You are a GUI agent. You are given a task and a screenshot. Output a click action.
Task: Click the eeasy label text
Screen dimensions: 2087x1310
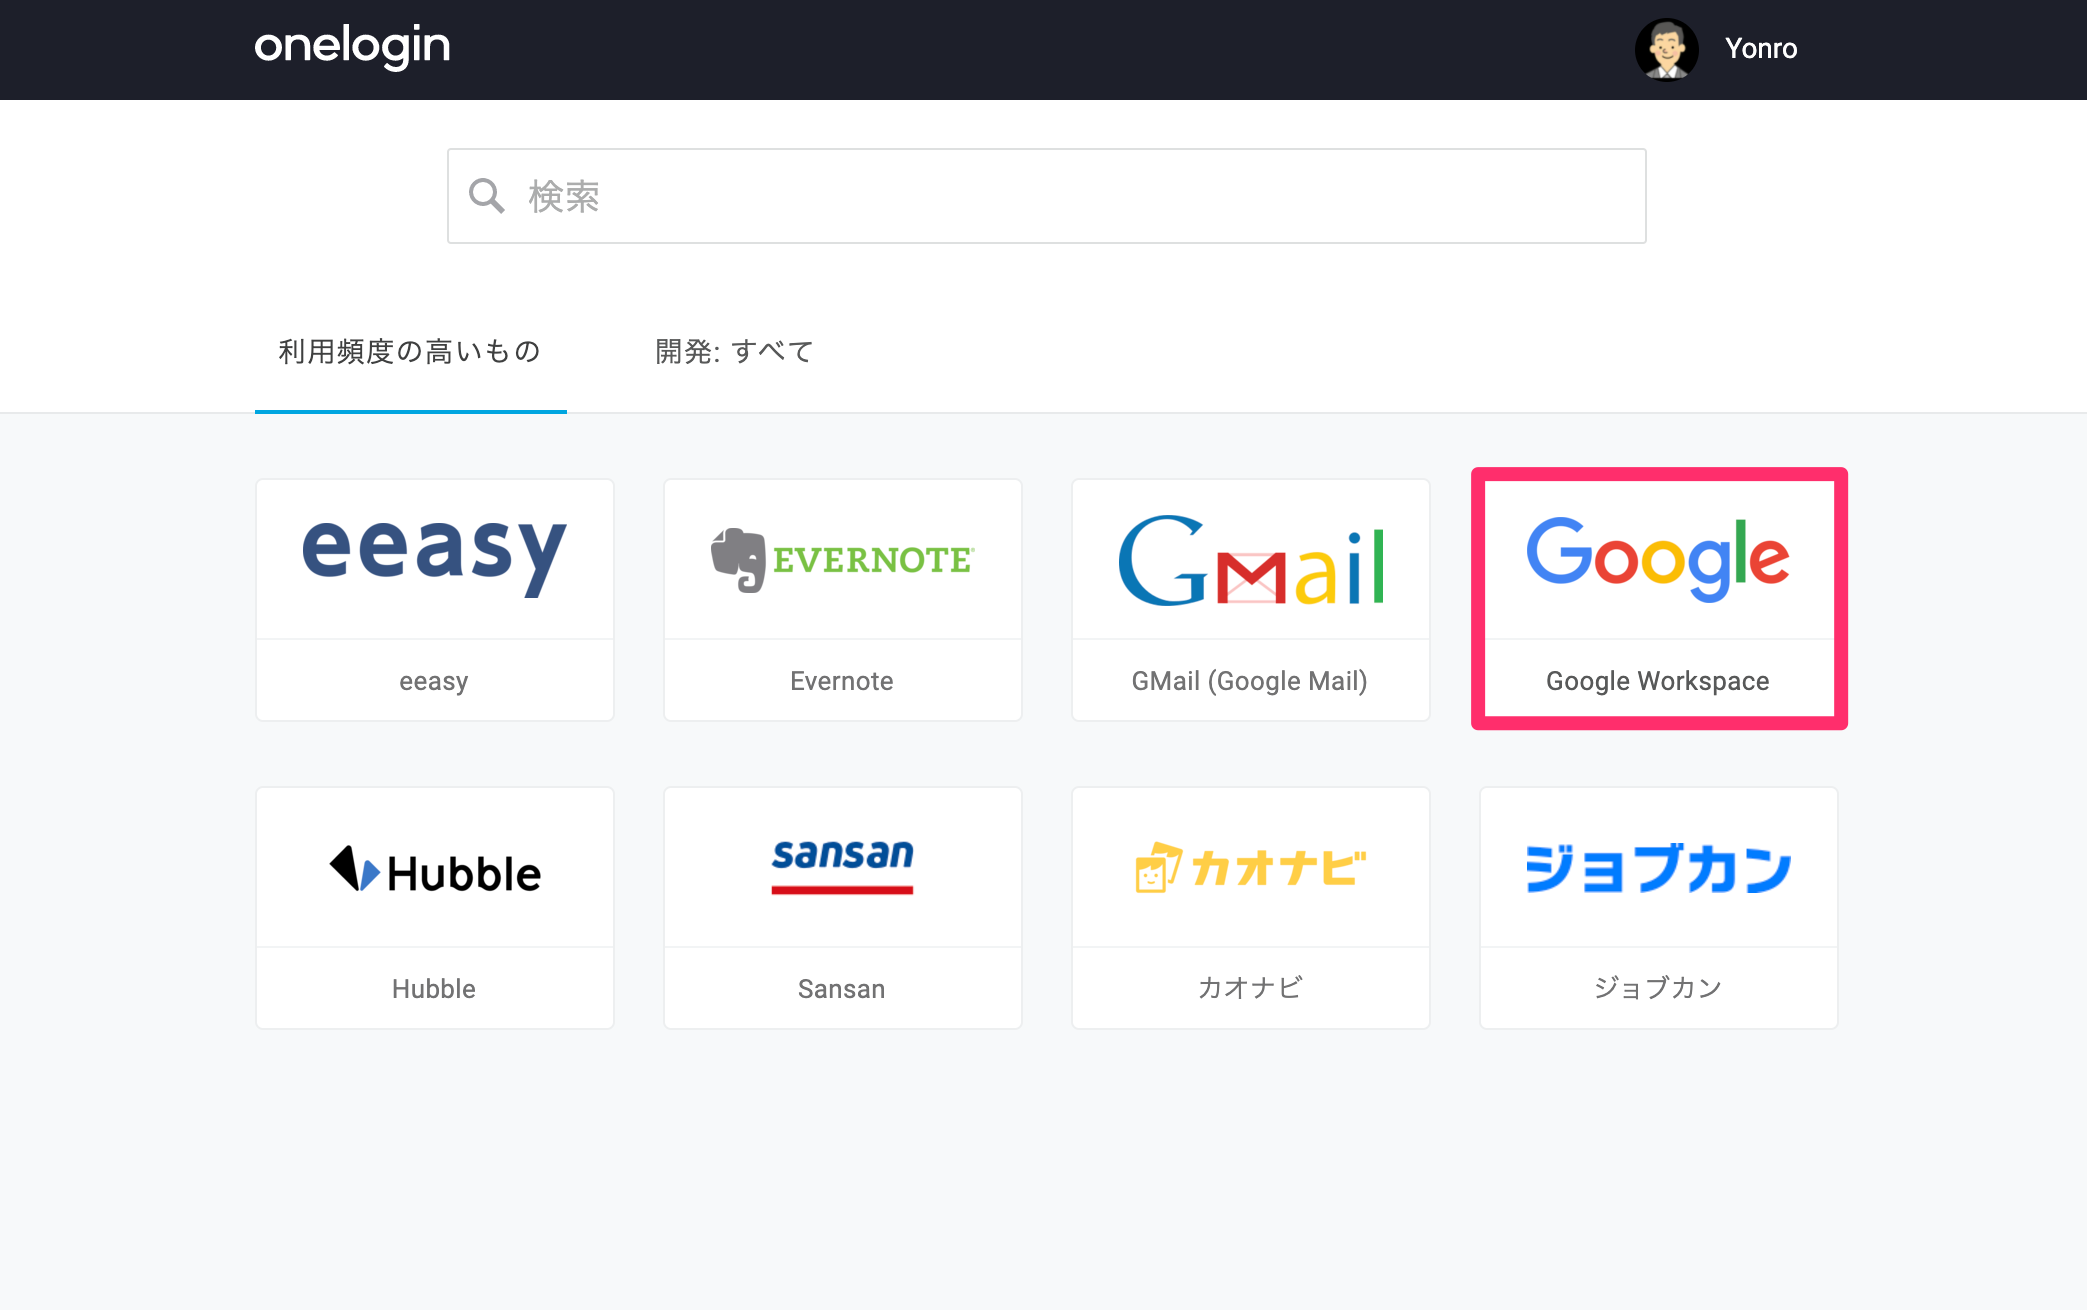[x=434, y=681]
